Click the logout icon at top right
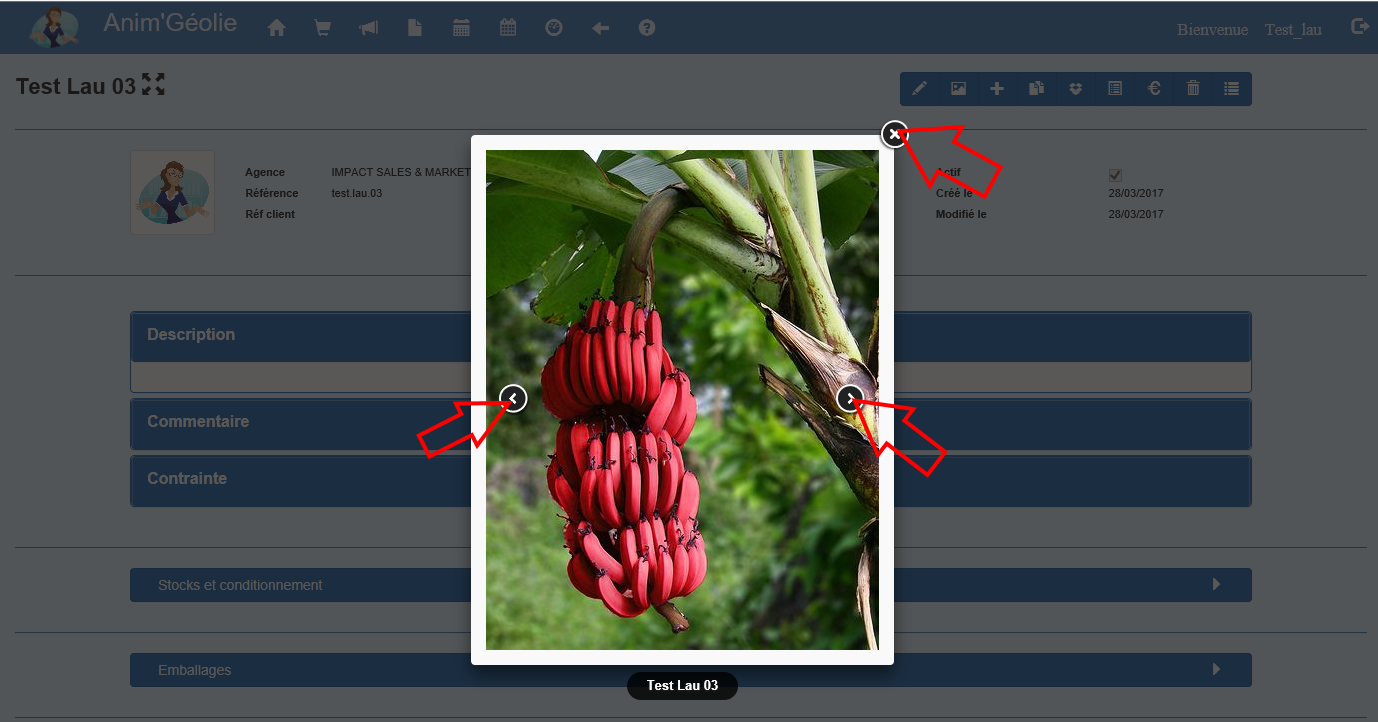The image size is (1378, 722). [x=1358, y=27]
